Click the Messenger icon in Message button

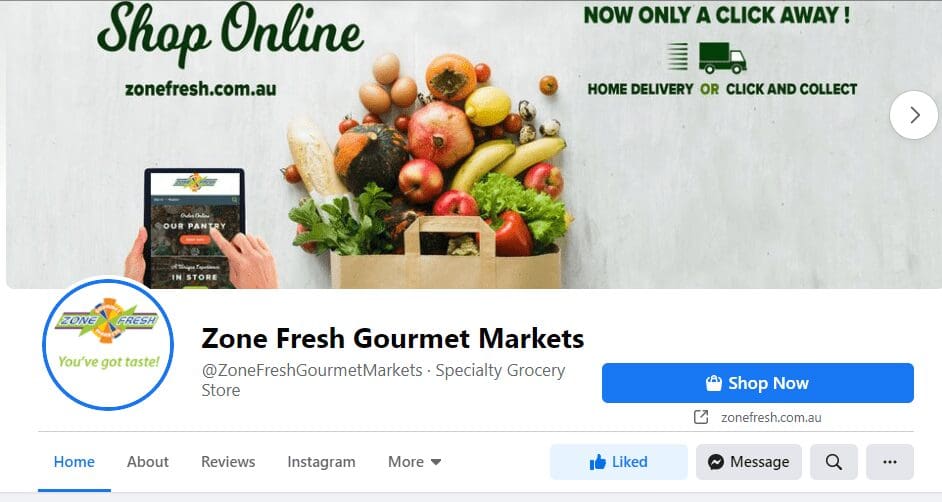tap(716, 462)
